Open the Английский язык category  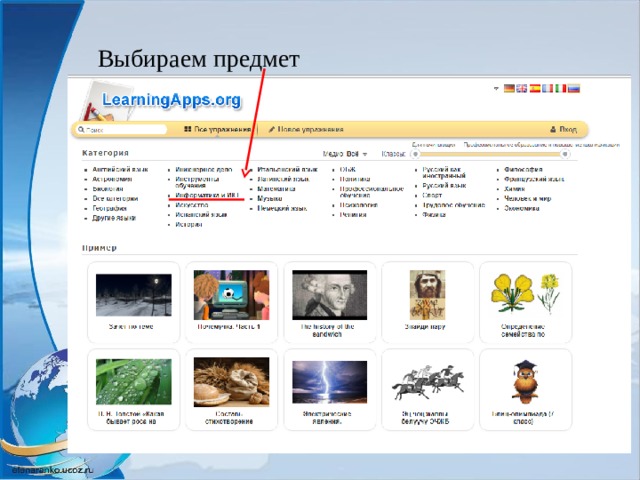click(x=120, y=169)
